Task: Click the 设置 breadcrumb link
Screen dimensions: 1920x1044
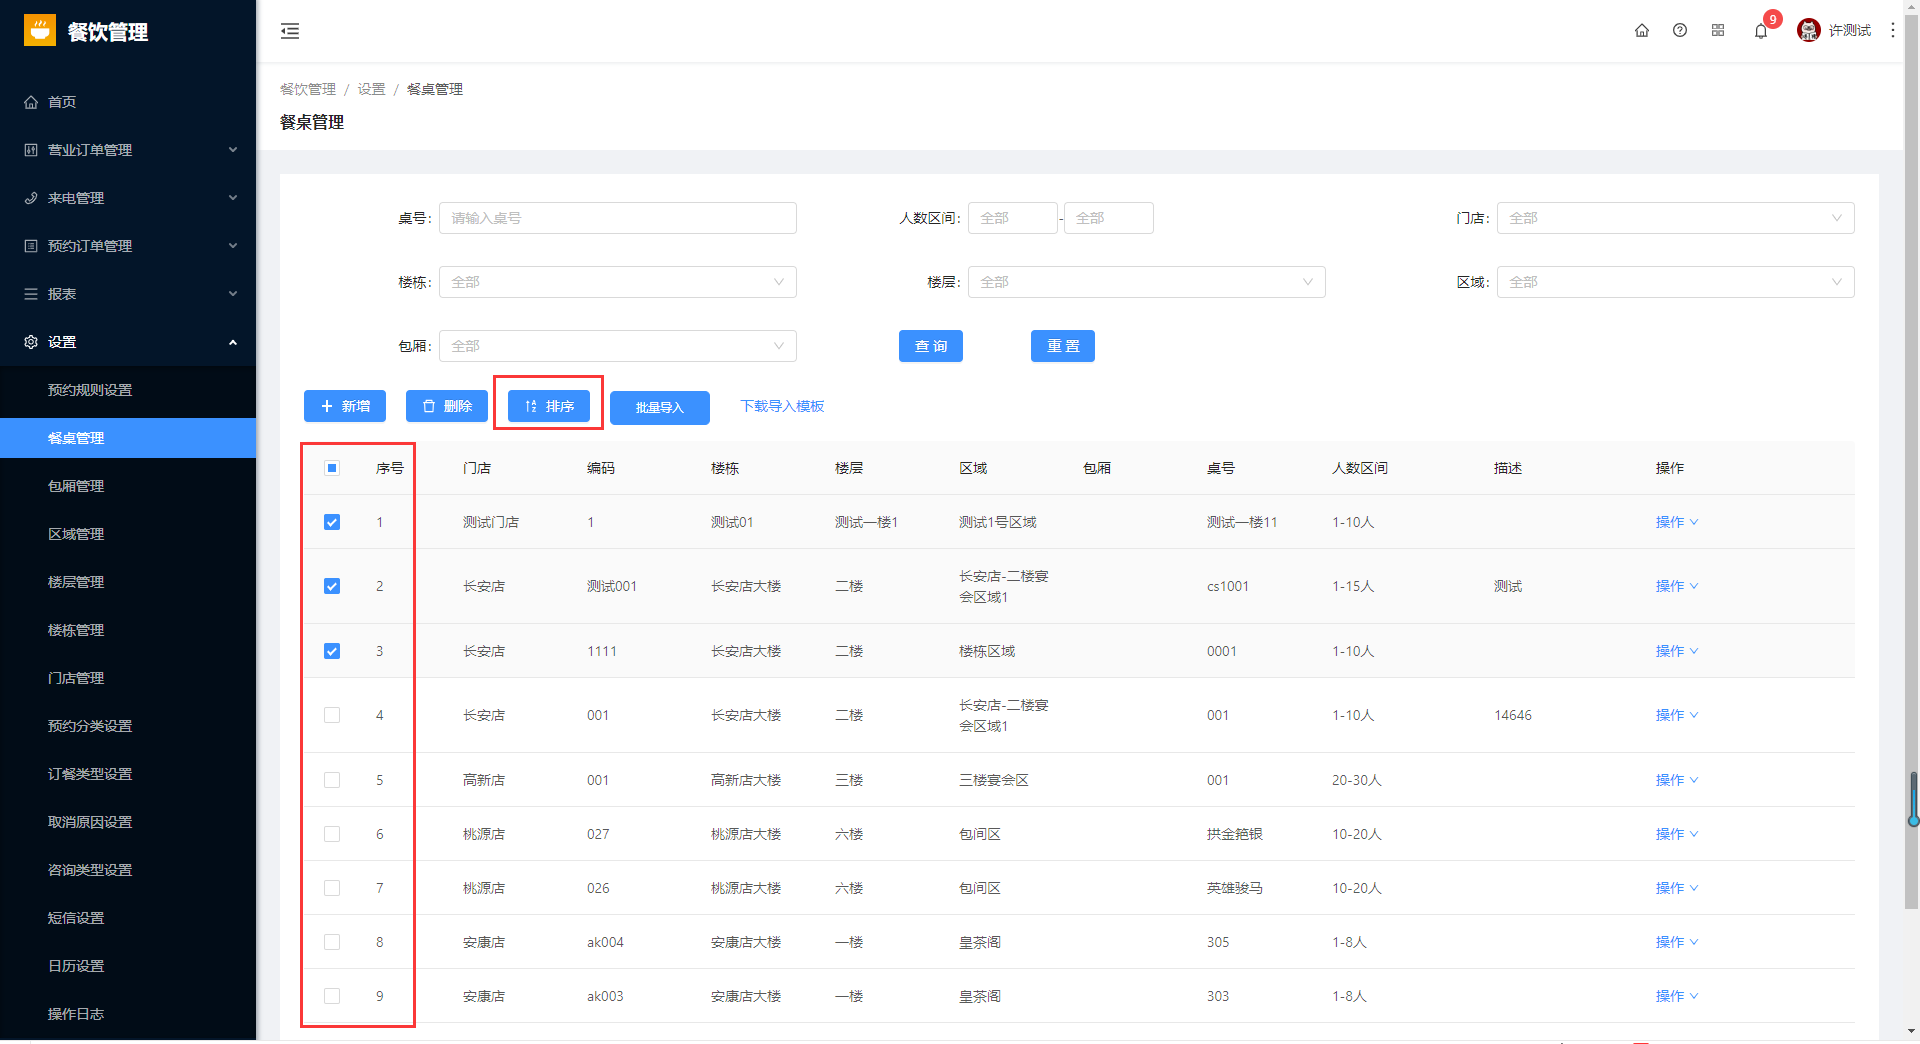Action: (371, 89)
